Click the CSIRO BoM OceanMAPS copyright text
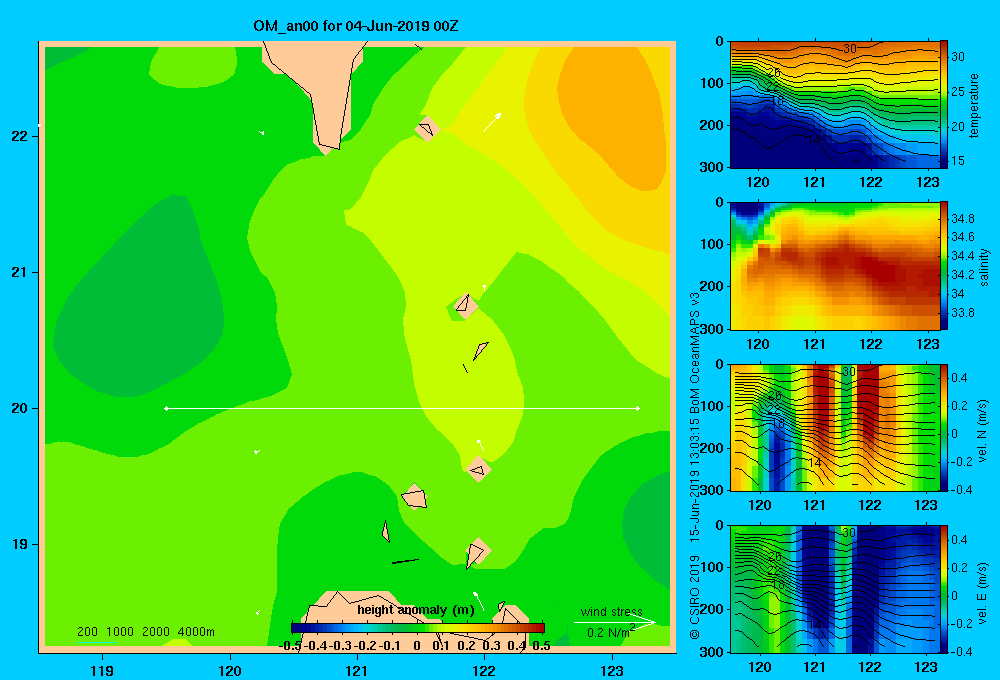 point(695,466)
